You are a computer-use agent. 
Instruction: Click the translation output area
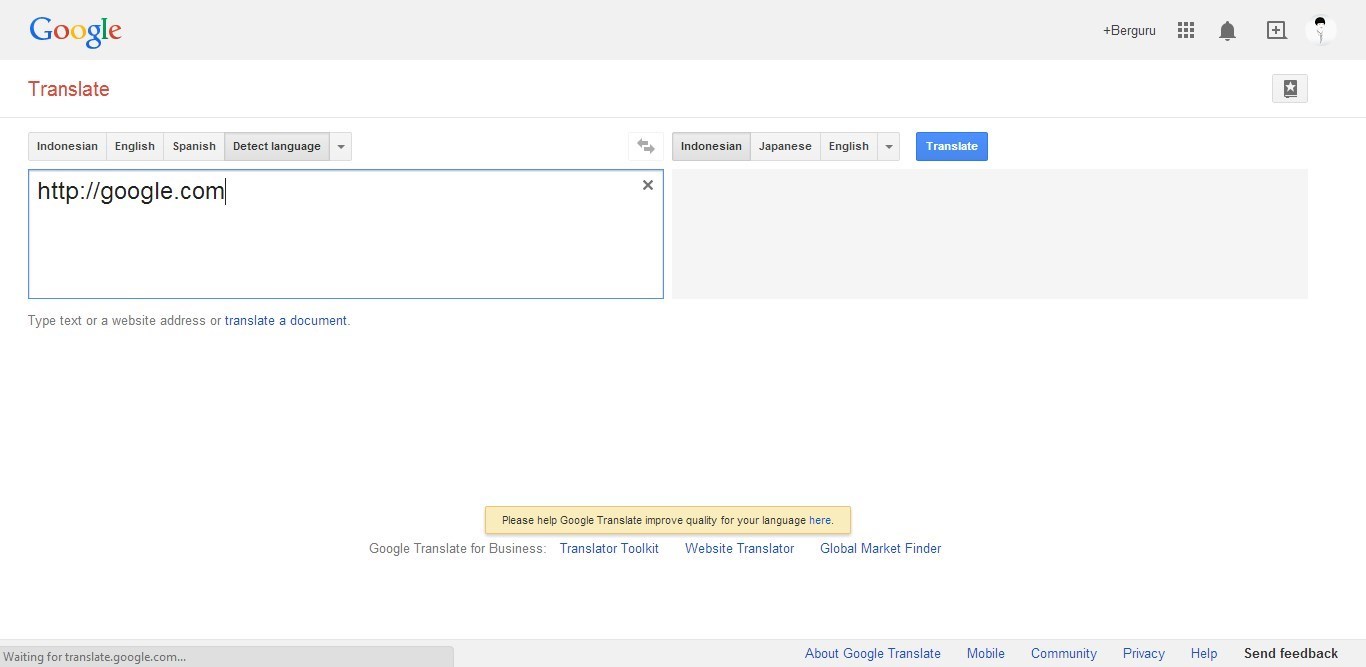pyautogui.click(x=990, y=234)
